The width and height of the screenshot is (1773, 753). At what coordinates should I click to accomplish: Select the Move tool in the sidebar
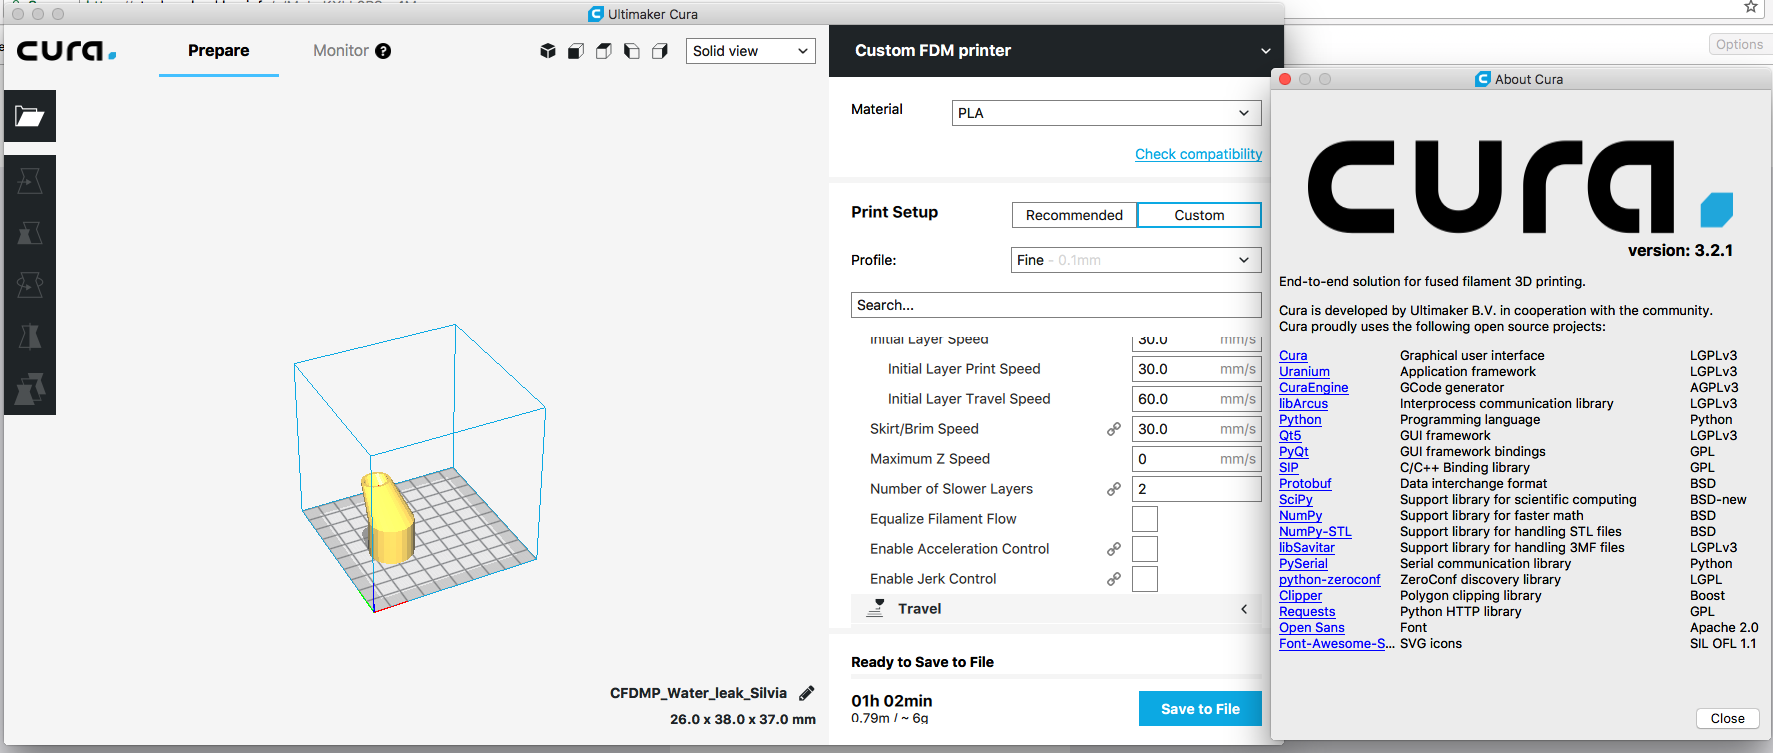click(30, 181)
